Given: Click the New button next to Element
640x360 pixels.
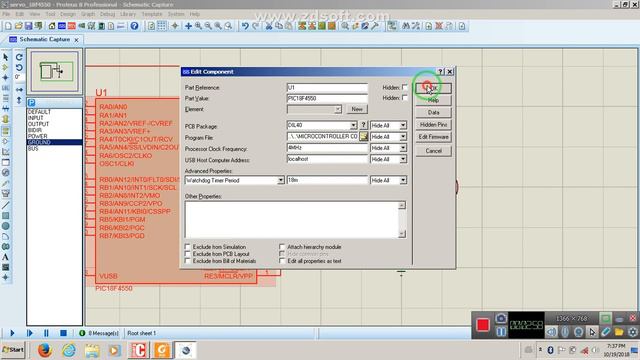Looking at the screenshot, I should (357, 109).
